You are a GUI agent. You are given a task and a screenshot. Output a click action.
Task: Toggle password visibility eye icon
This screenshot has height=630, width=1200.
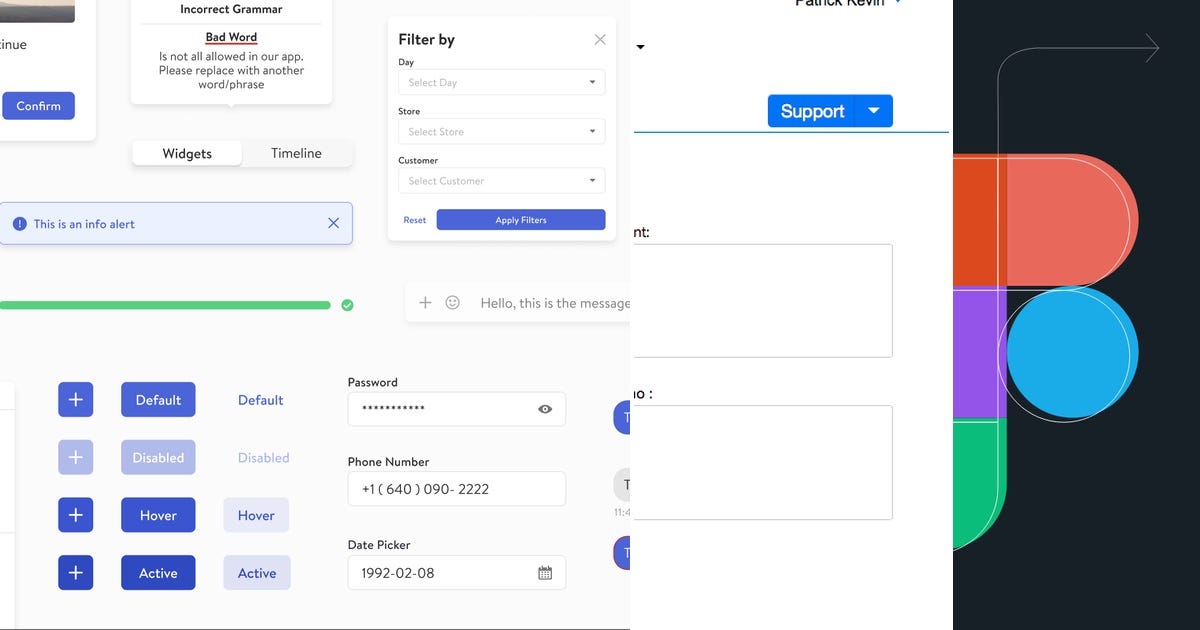click(545, 409)
